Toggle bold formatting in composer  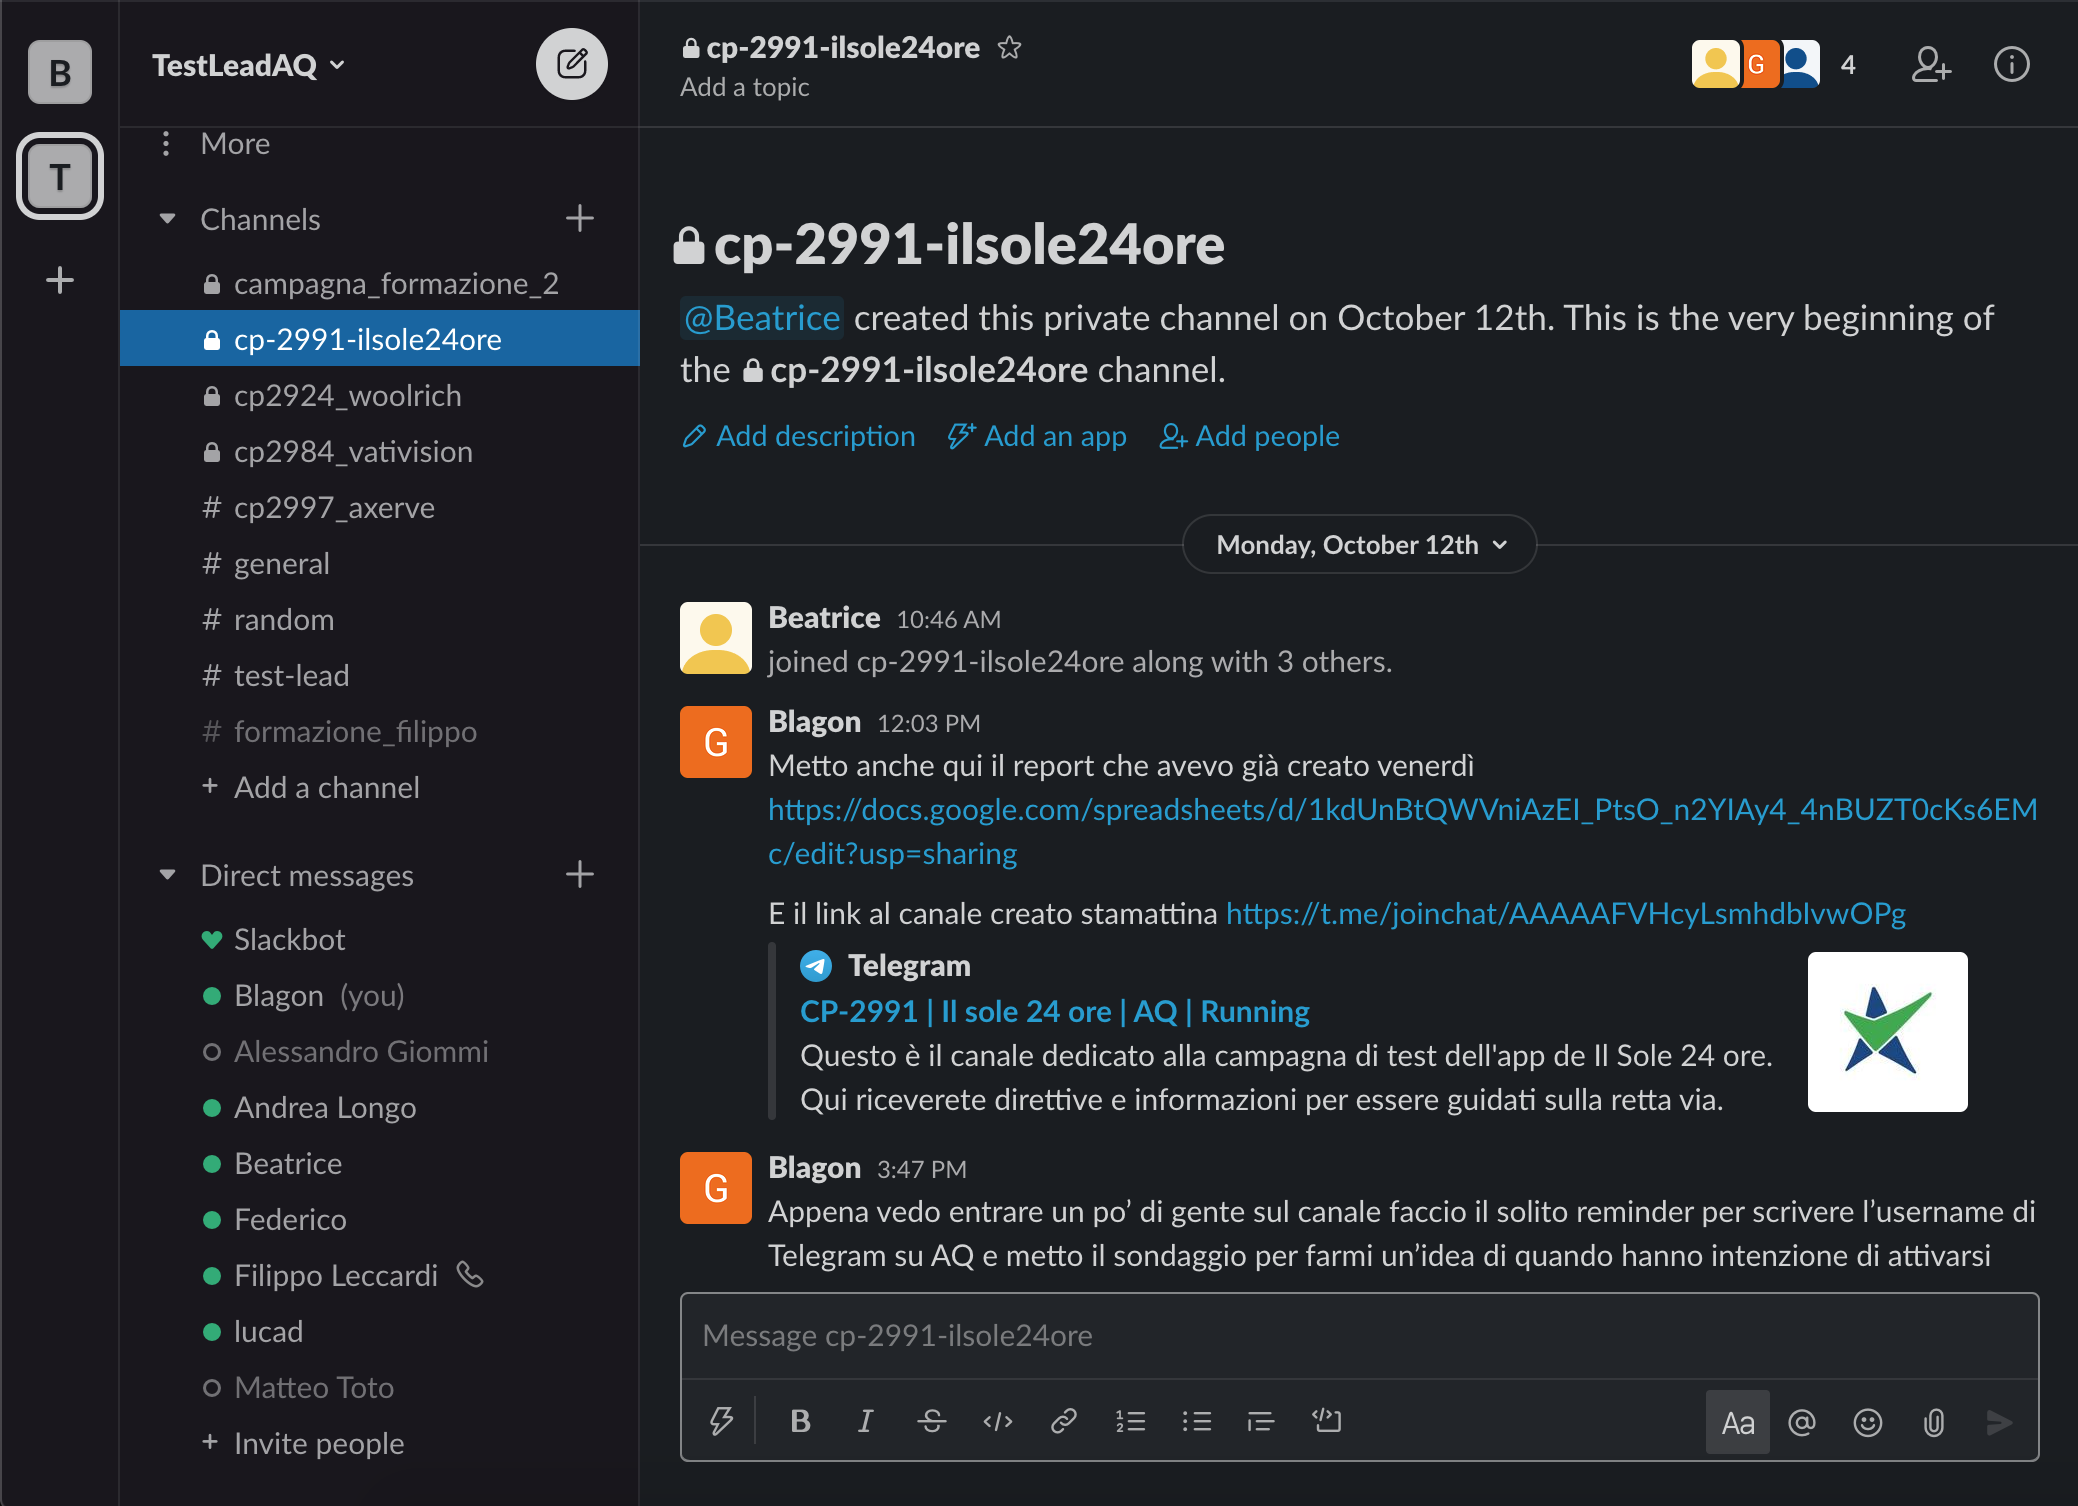tap(800, 1421)
